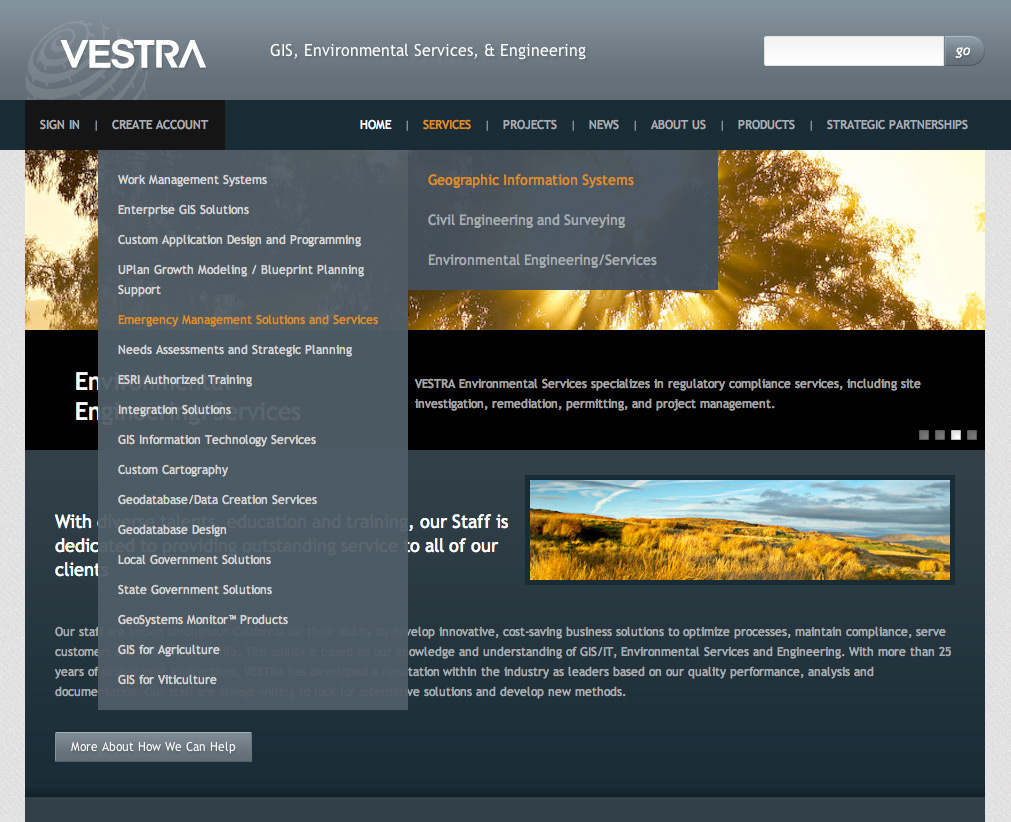Screen dimensions: 1011x822
Task: Choose Local Government Solutions
Action: click(194, 560)
